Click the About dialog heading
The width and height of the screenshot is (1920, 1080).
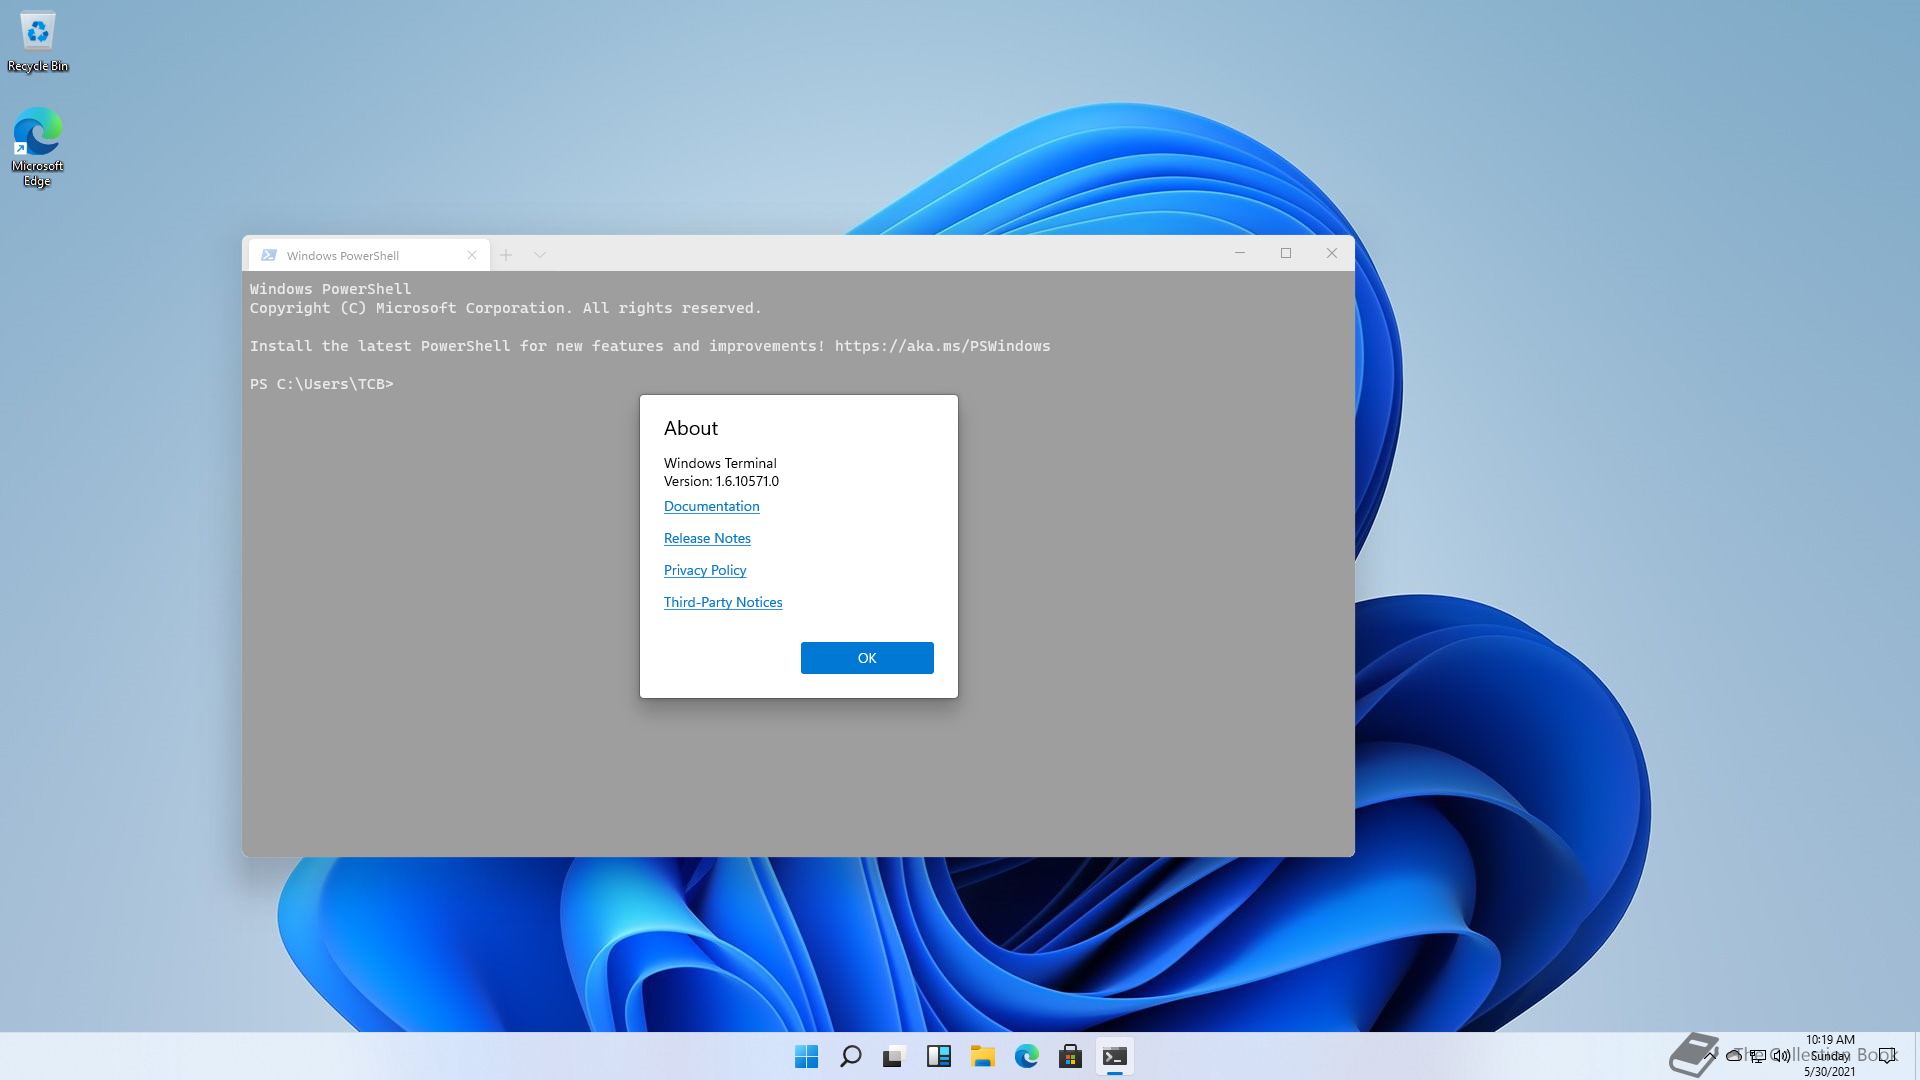(691, 428)
